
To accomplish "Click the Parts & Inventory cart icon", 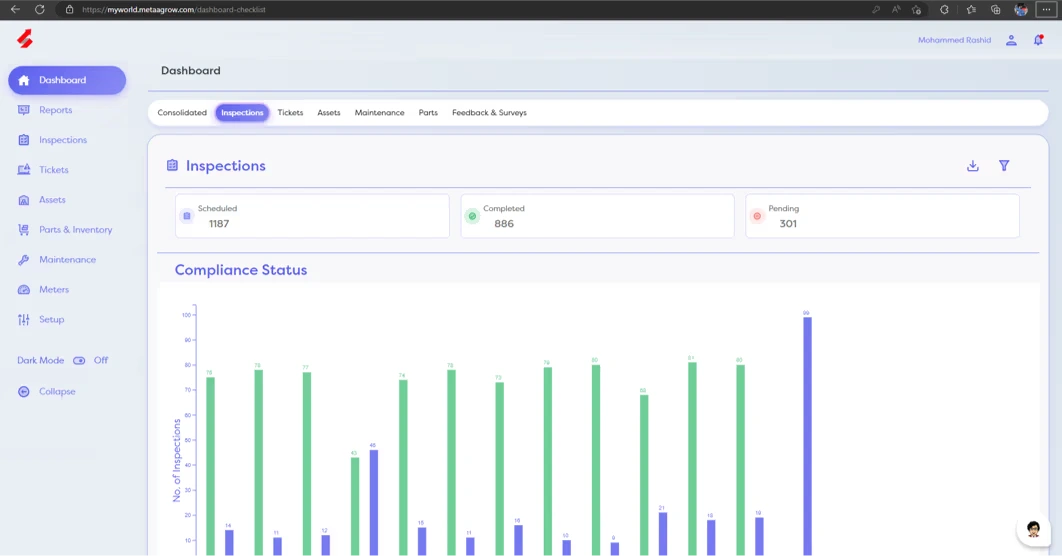I will 24,230.
